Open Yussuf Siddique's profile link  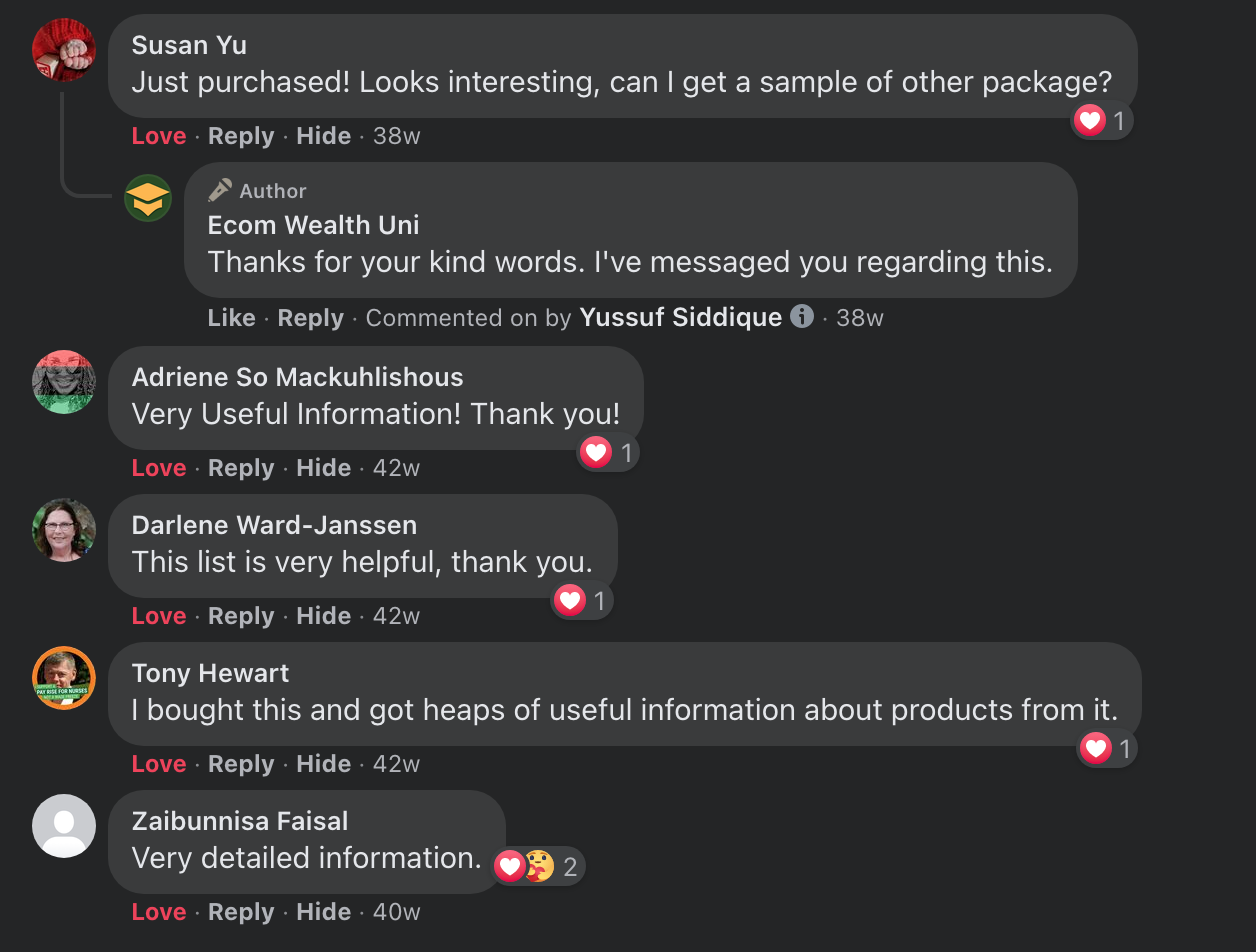click(x=680, y=318)
